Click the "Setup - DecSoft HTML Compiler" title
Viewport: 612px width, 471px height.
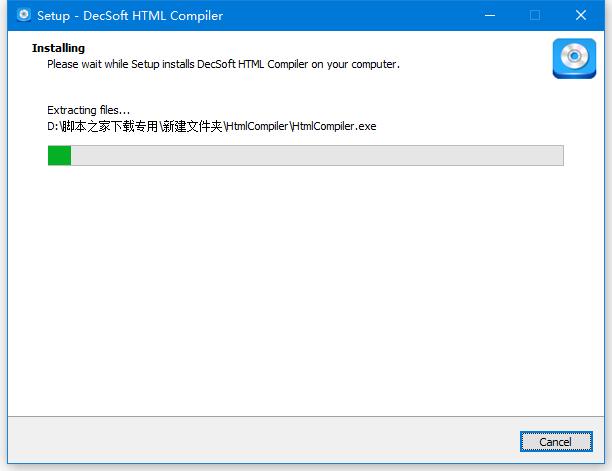(130, 16)
